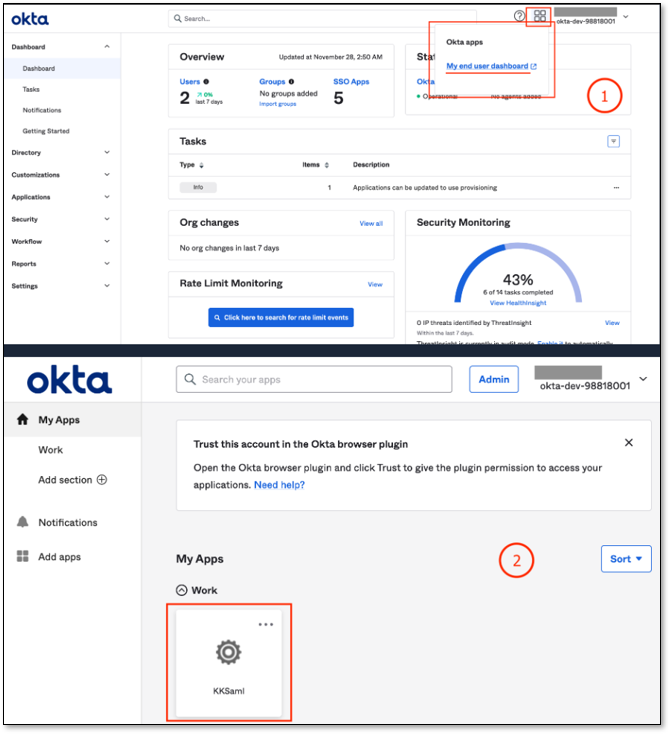Select Tasks in the sidebar
670x734 pixels.
pos(31,89)
